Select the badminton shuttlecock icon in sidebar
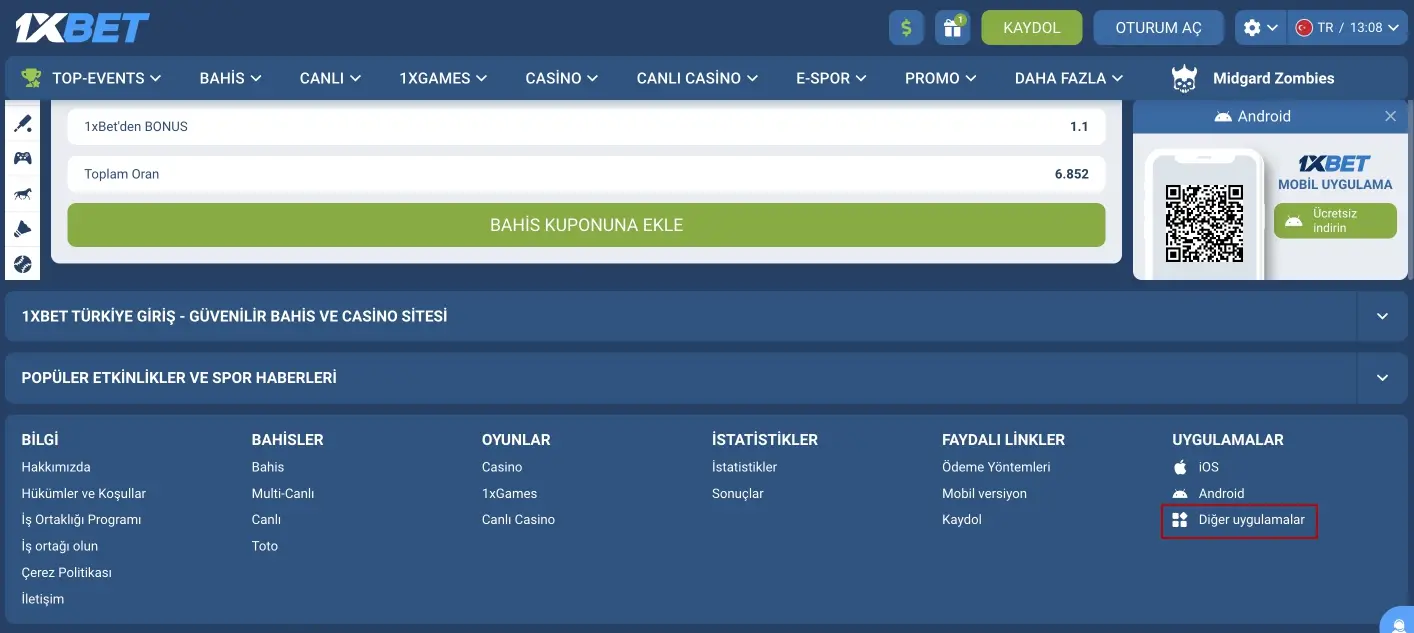This screenshot has width=1414, height=633. point(22,229)
